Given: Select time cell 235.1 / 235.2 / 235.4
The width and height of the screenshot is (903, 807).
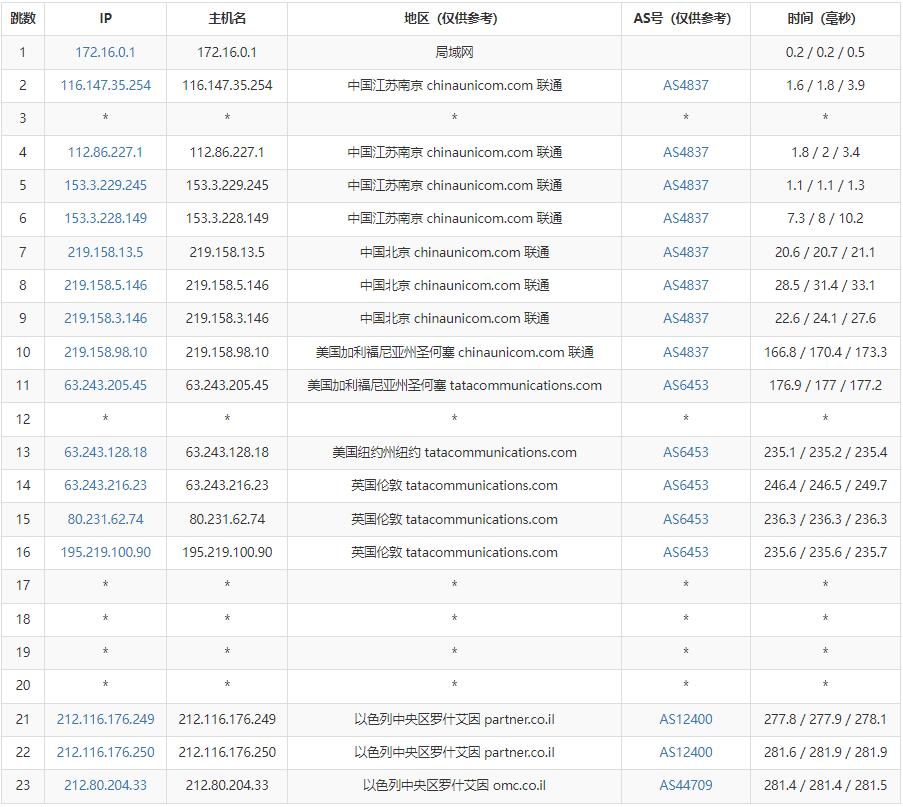Looking at the screenshot, I should [825, 452].
